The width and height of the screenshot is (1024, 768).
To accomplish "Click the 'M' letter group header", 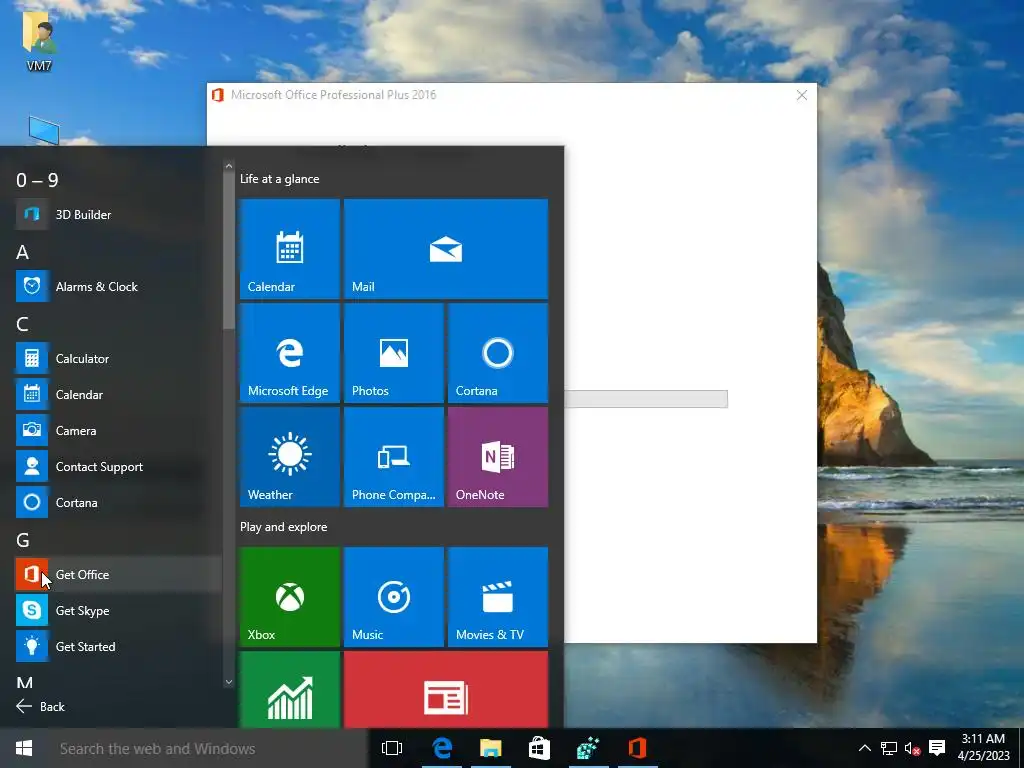I will [25, 683].
